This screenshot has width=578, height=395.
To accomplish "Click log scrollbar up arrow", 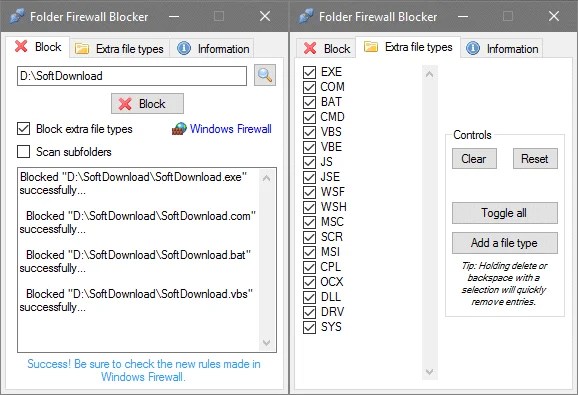I will click(x=267, y=178).
